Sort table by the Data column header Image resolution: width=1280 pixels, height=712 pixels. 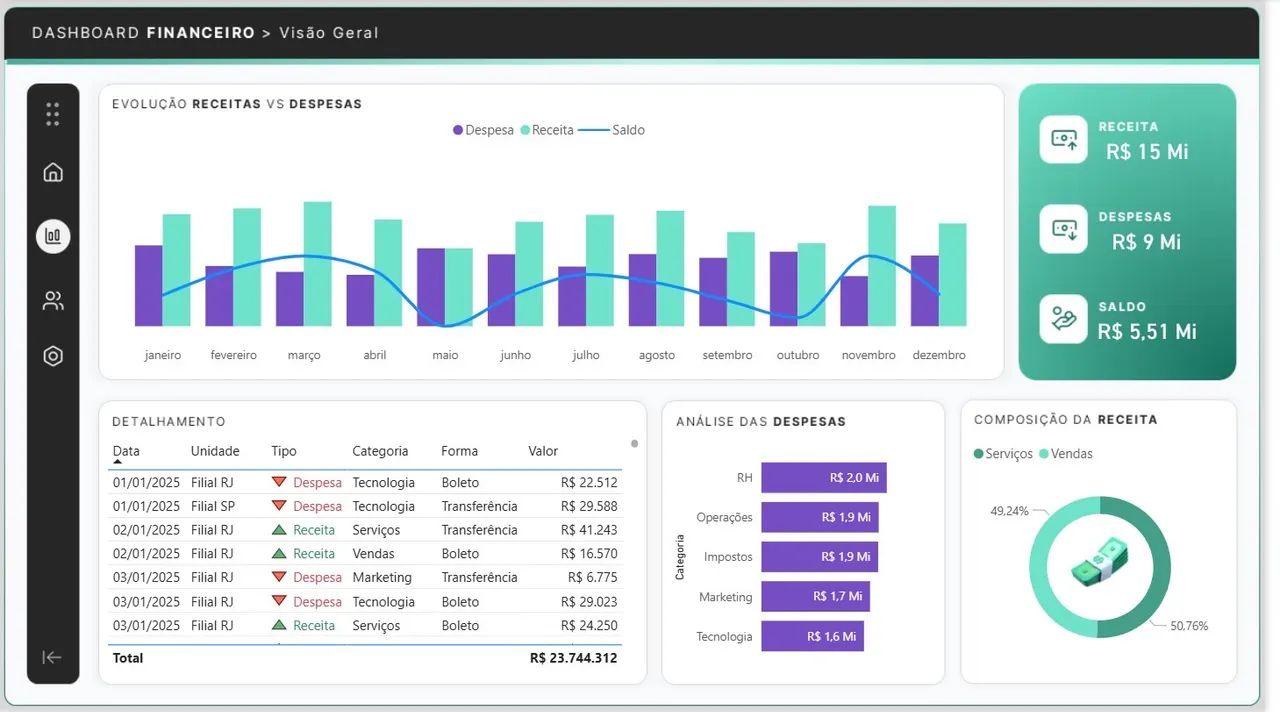(x=126, y=451)
